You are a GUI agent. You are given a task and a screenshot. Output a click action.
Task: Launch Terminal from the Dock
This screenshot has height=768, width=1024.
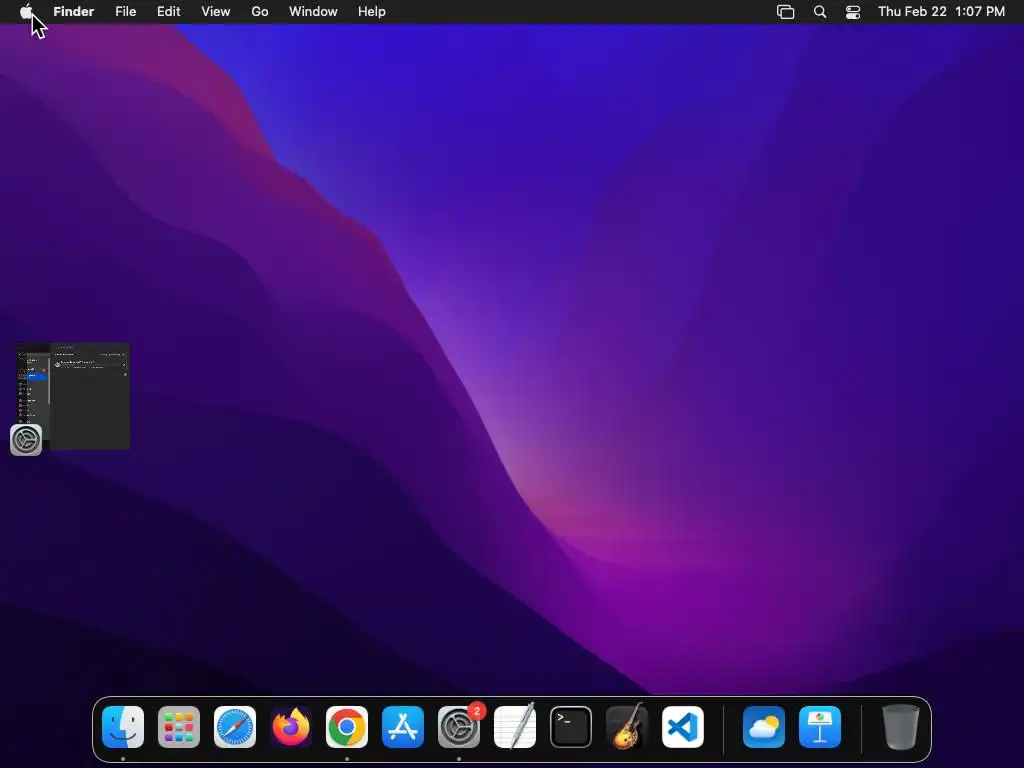(x=571, y=727)
